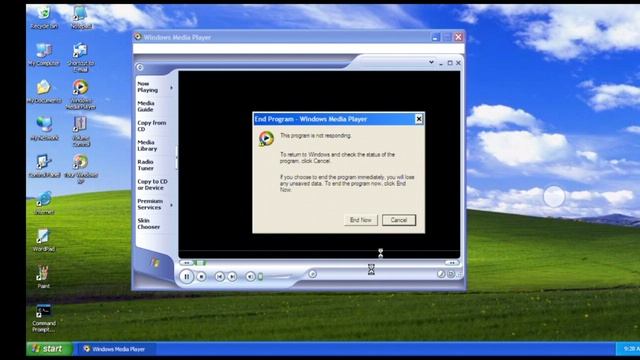Screen dimensions: 640x360
Task: Click the fast forward button on the seek bar
Action: [x=452, y=262]
